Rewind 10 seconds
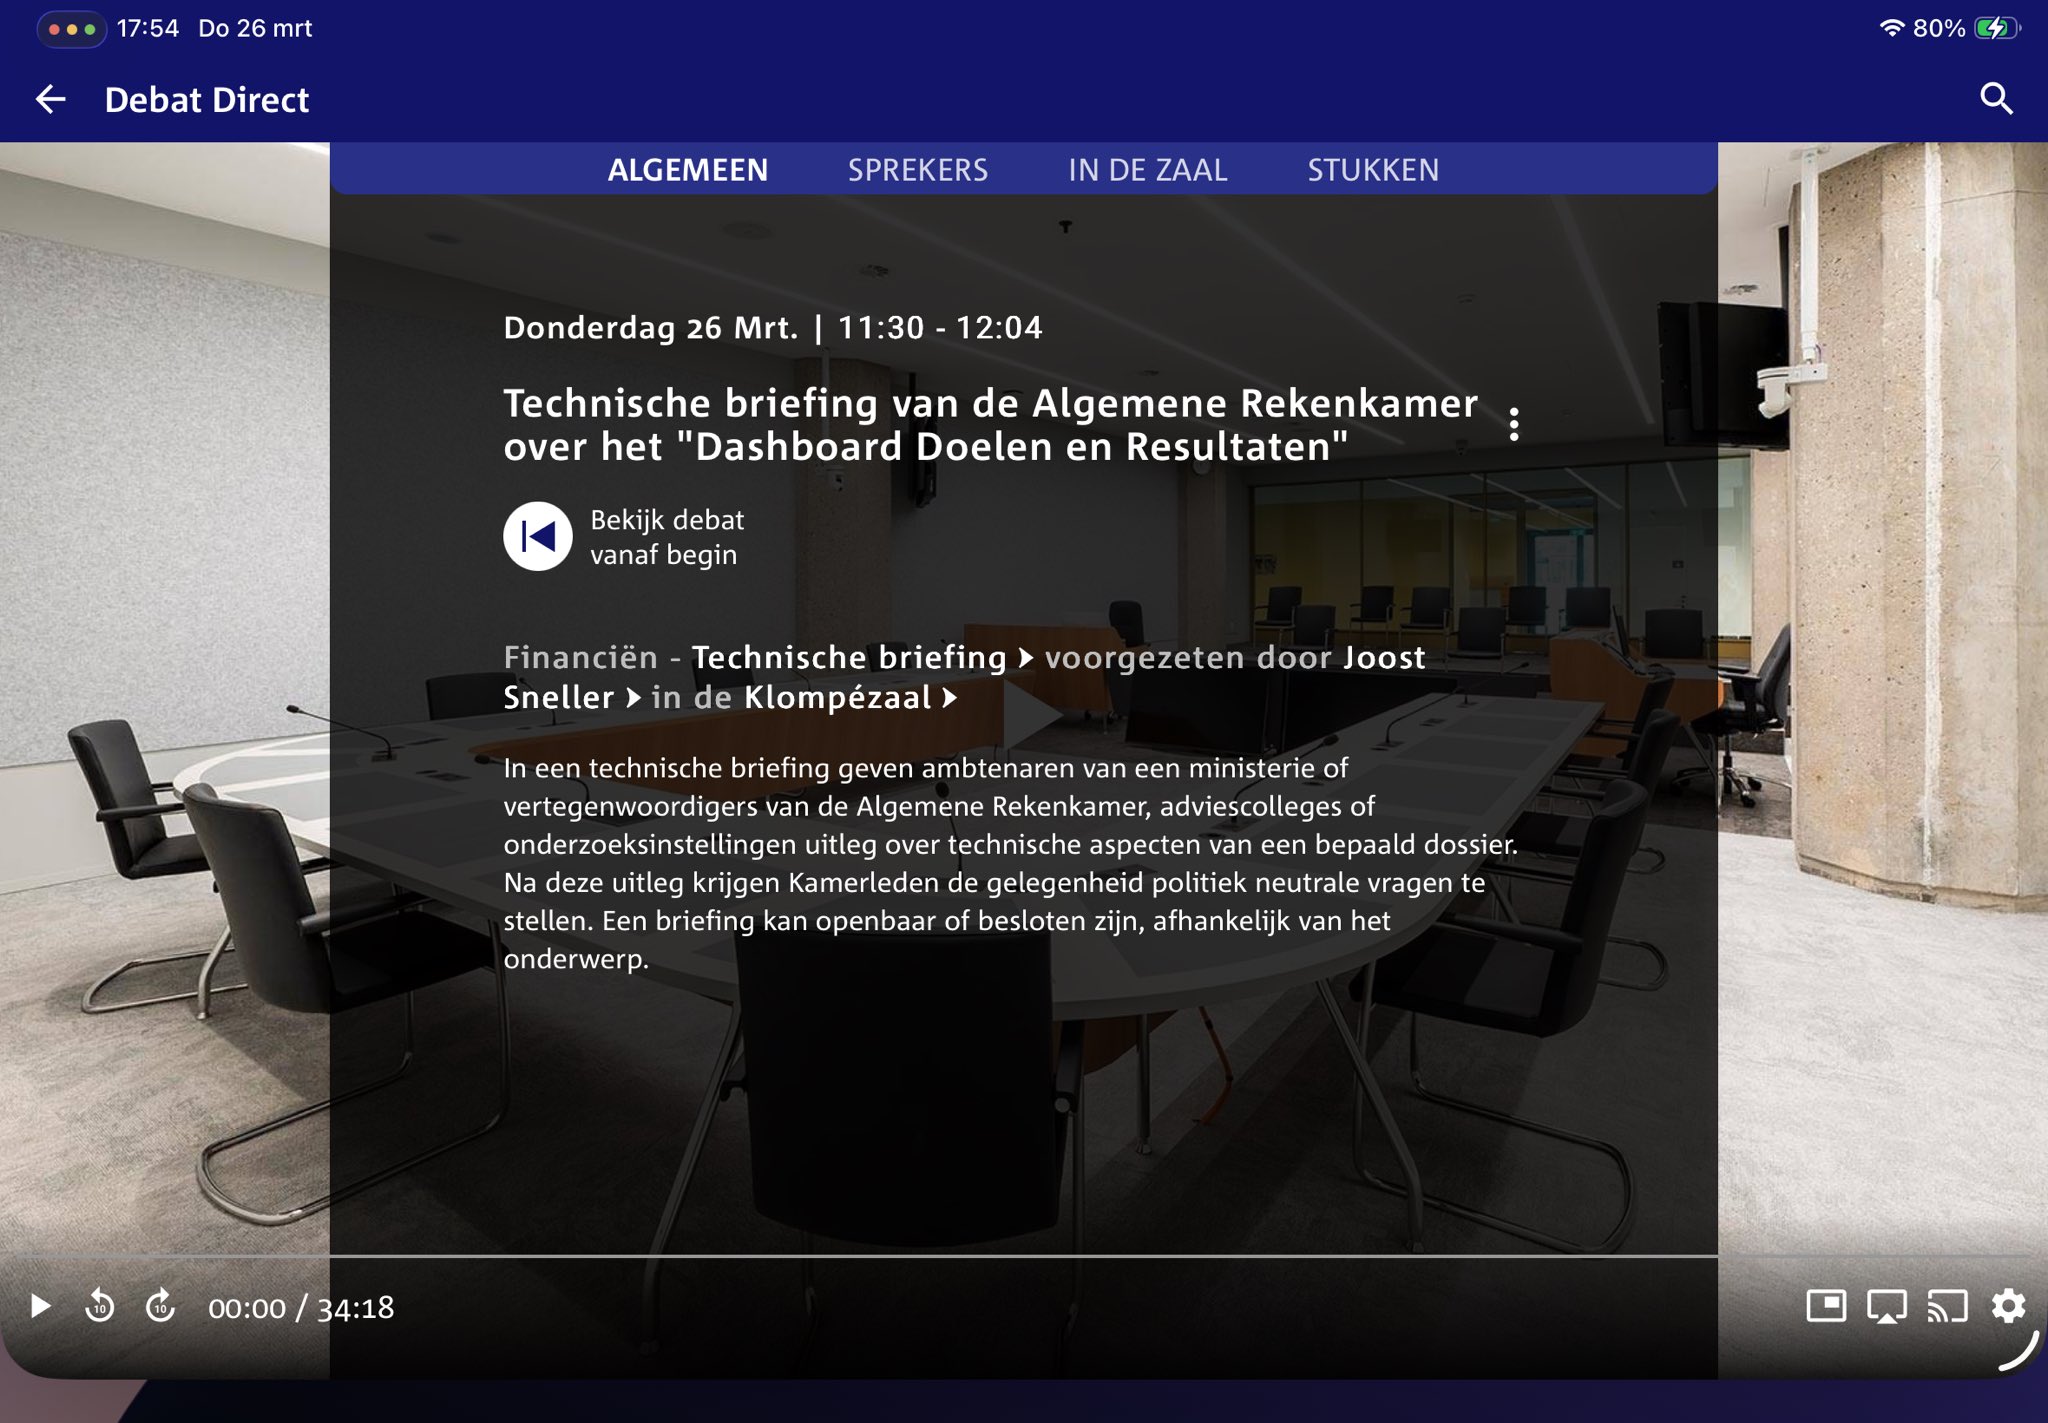The image size is (2048, 1423). [100, 1306]
